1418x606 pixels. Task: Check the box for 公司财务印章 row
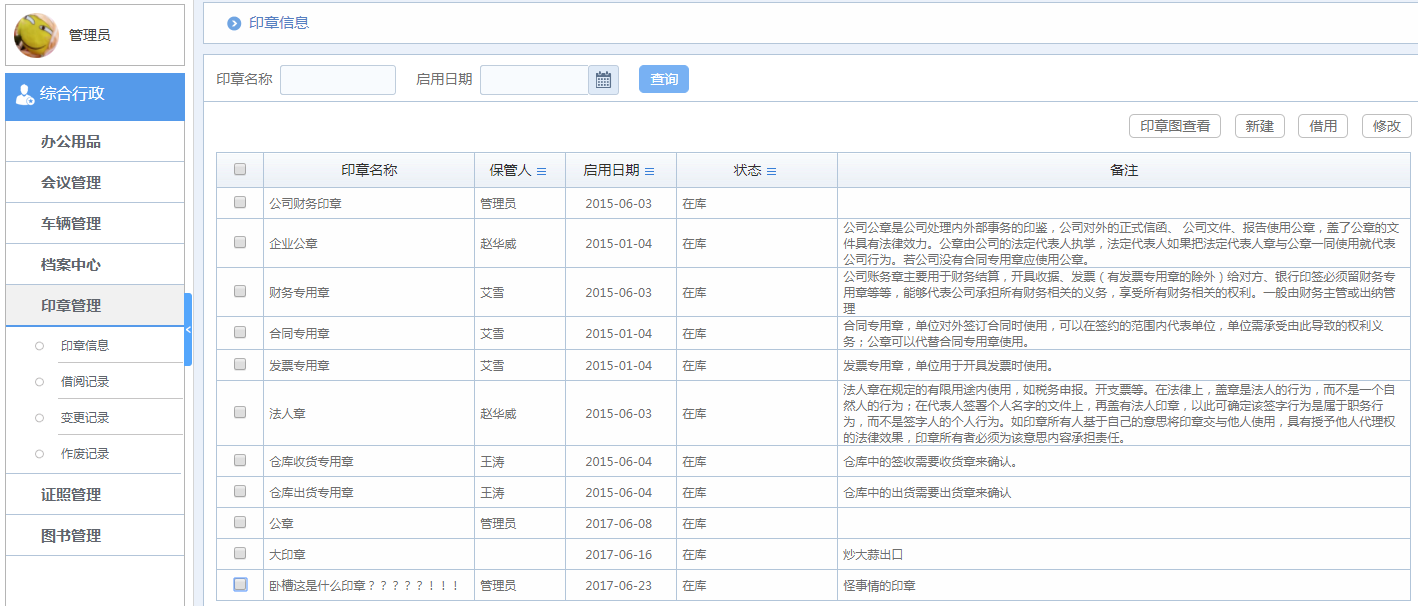click(240, 202)
